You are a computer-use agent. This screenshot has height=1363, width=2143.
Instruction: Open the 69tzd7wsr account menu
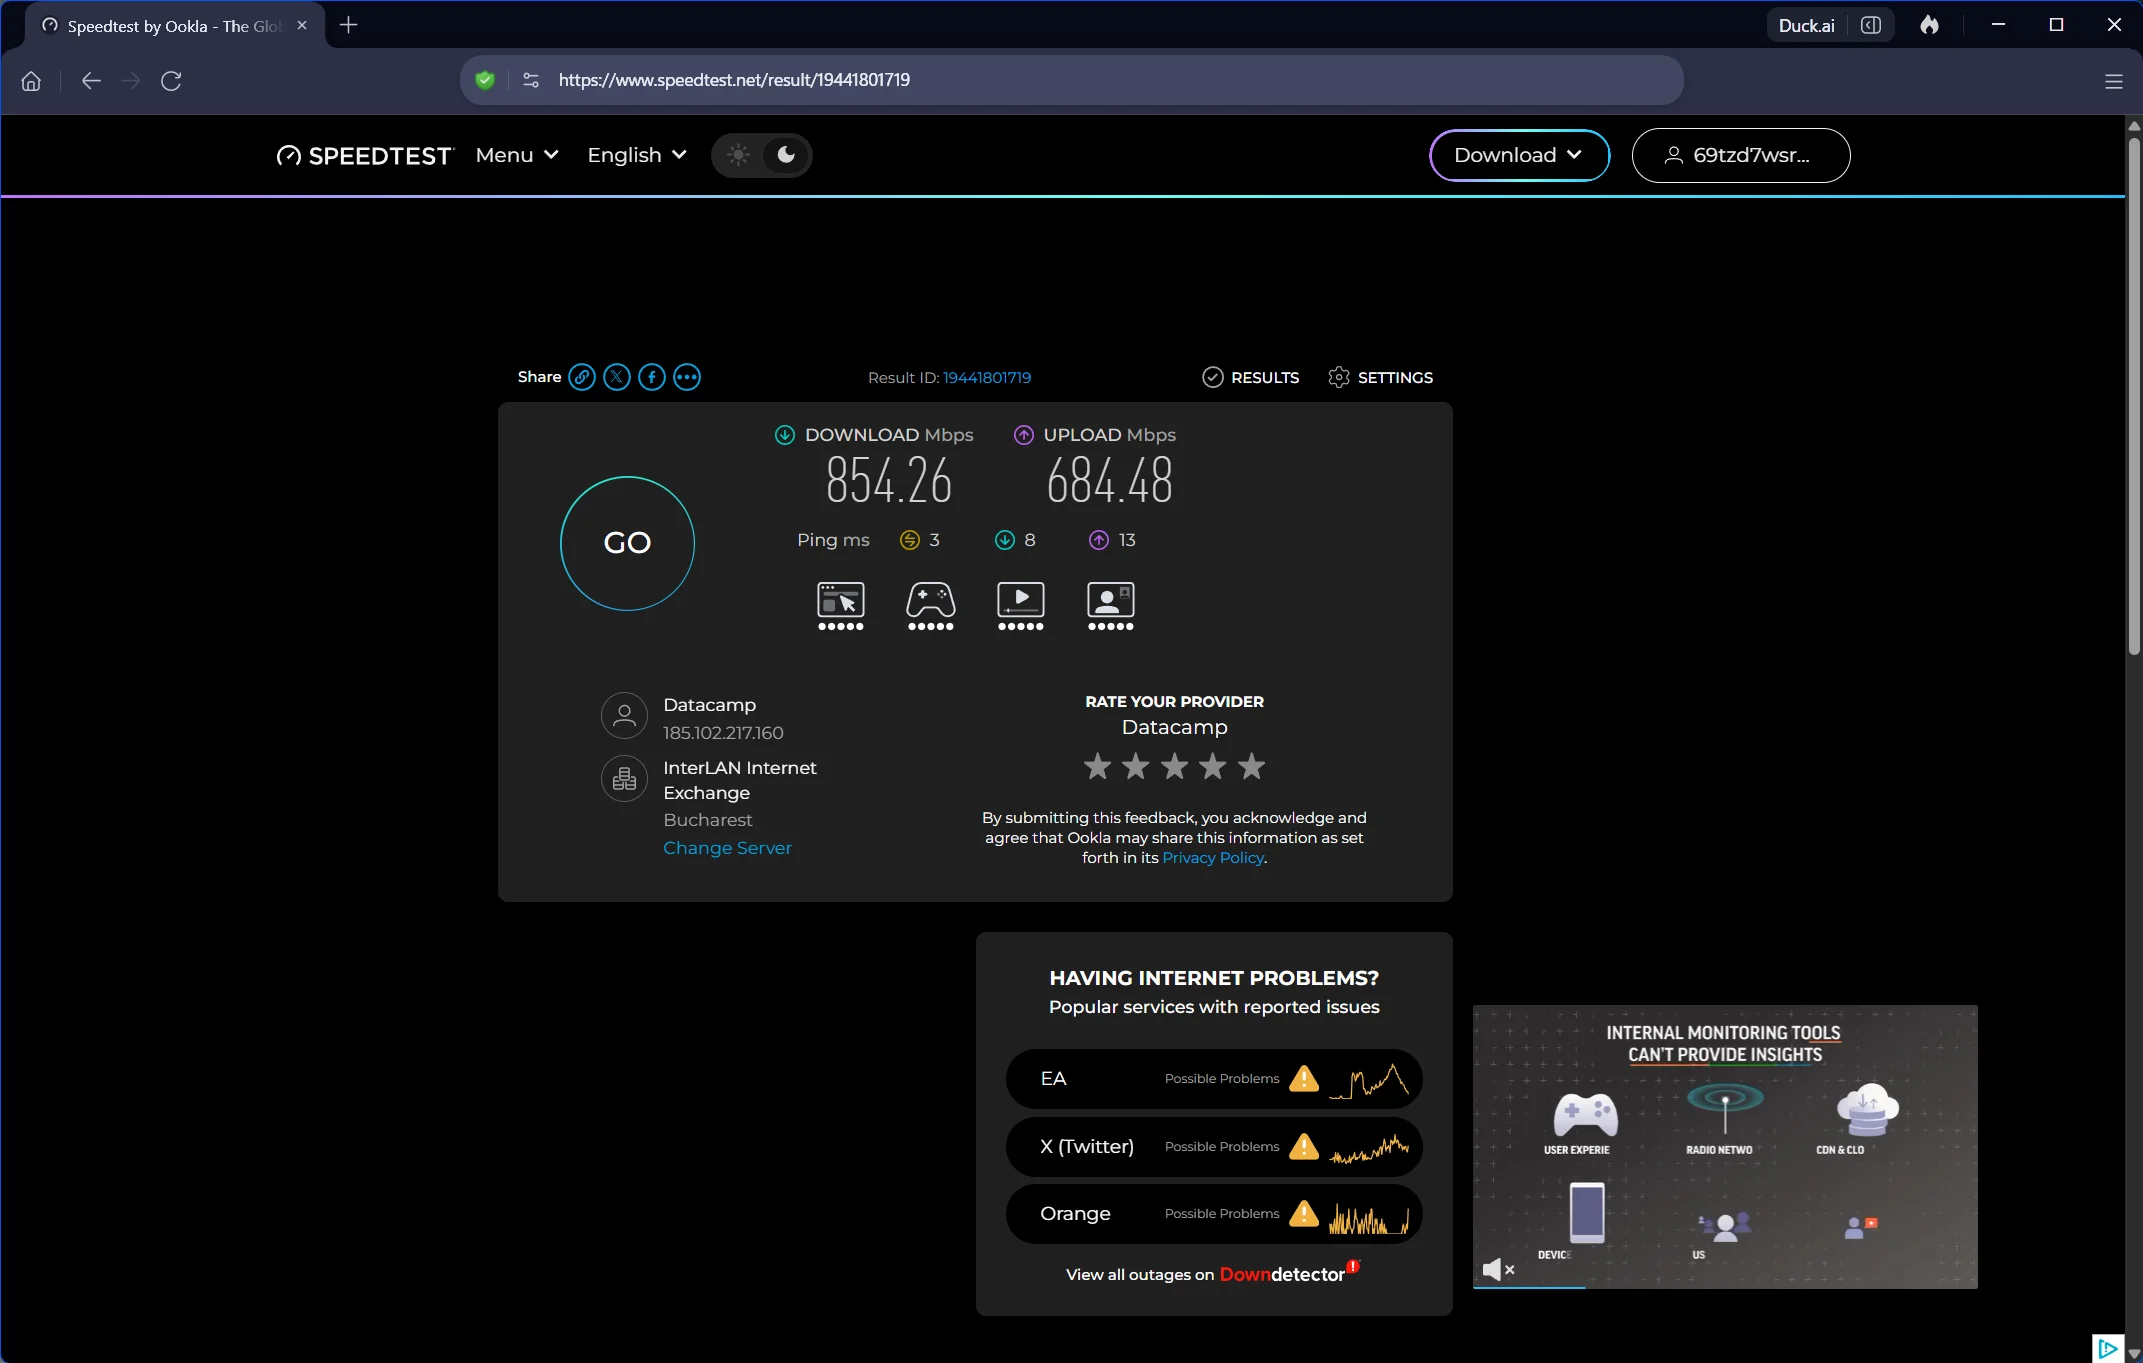coord(1741,155)
